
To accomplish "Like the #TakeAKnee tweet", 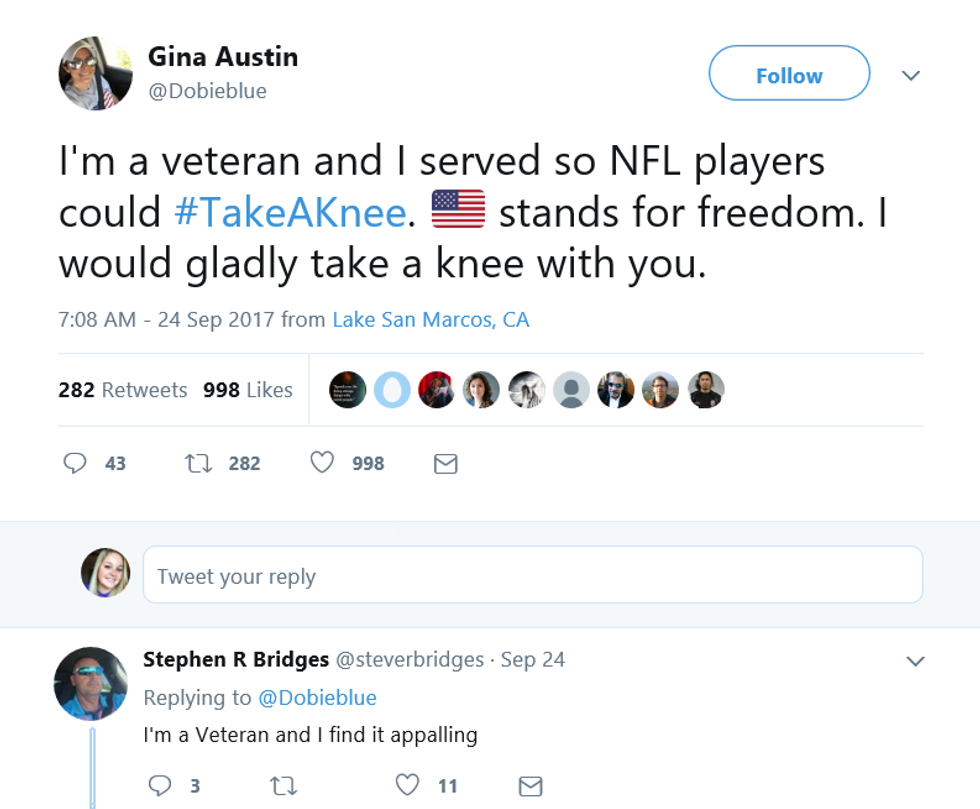I will (x=321, y=463).
